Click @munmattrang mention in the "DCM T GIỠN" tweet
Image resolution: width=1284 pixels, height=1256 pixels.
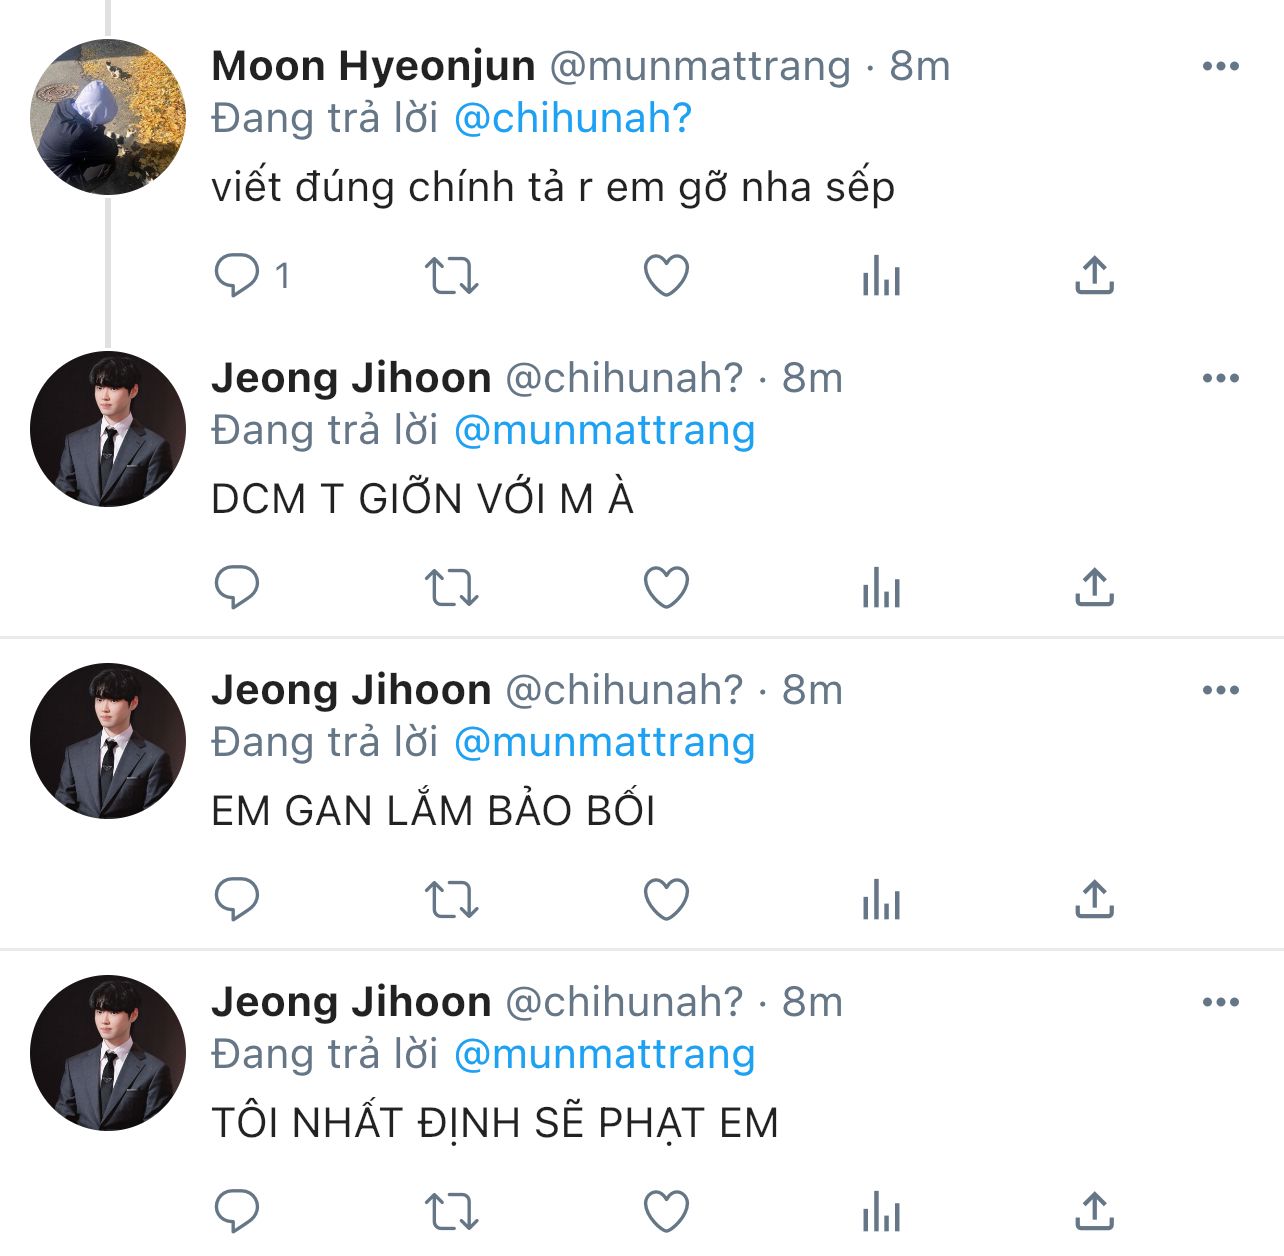coord(604,431)
